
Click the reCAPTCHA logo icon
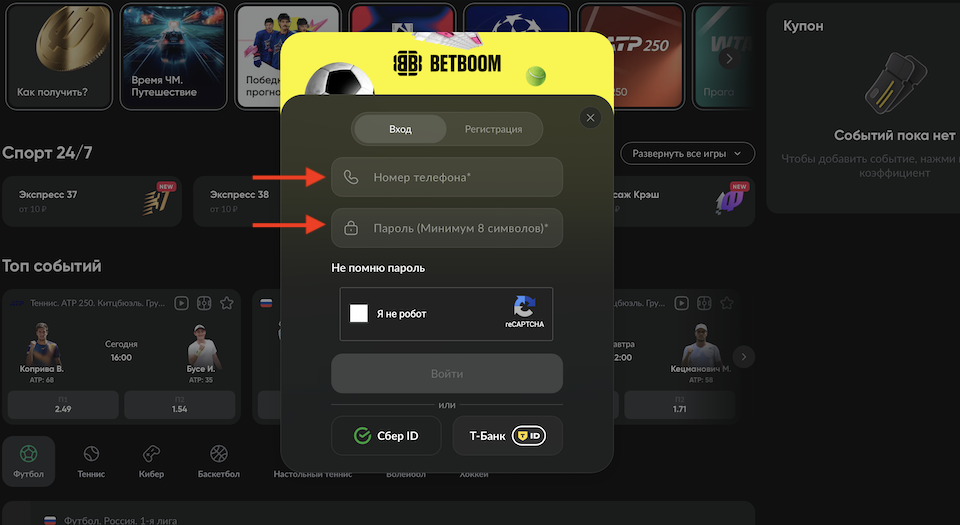click(x=524, y=307)
